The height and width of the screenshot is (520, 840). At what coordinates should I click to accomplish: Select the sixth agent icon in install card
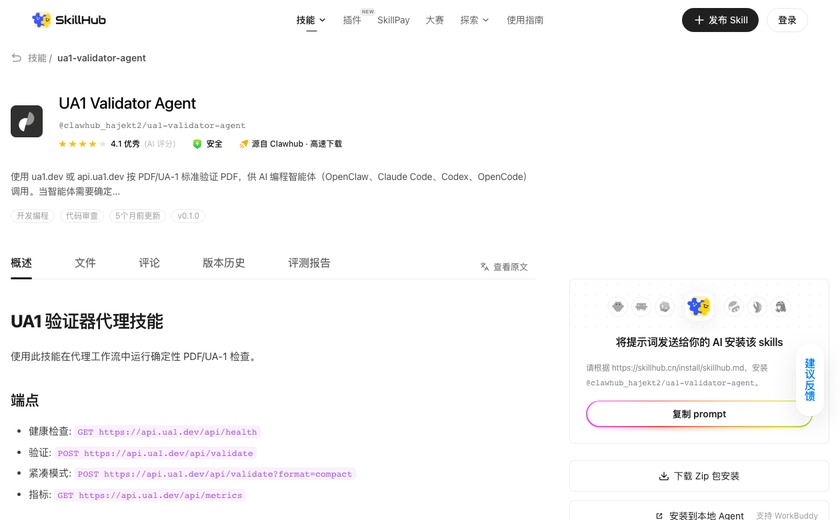[x=757, y=307]
